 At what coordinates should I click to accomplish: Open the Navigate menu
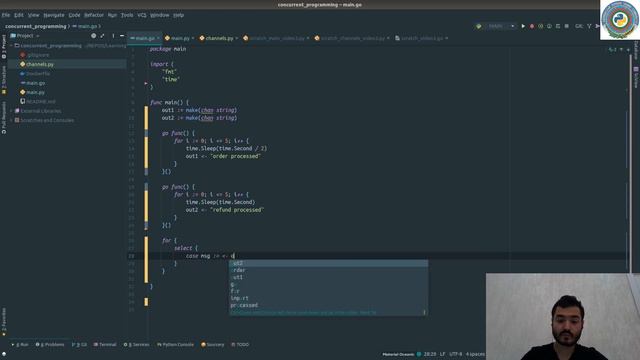[x=54, y=15]
